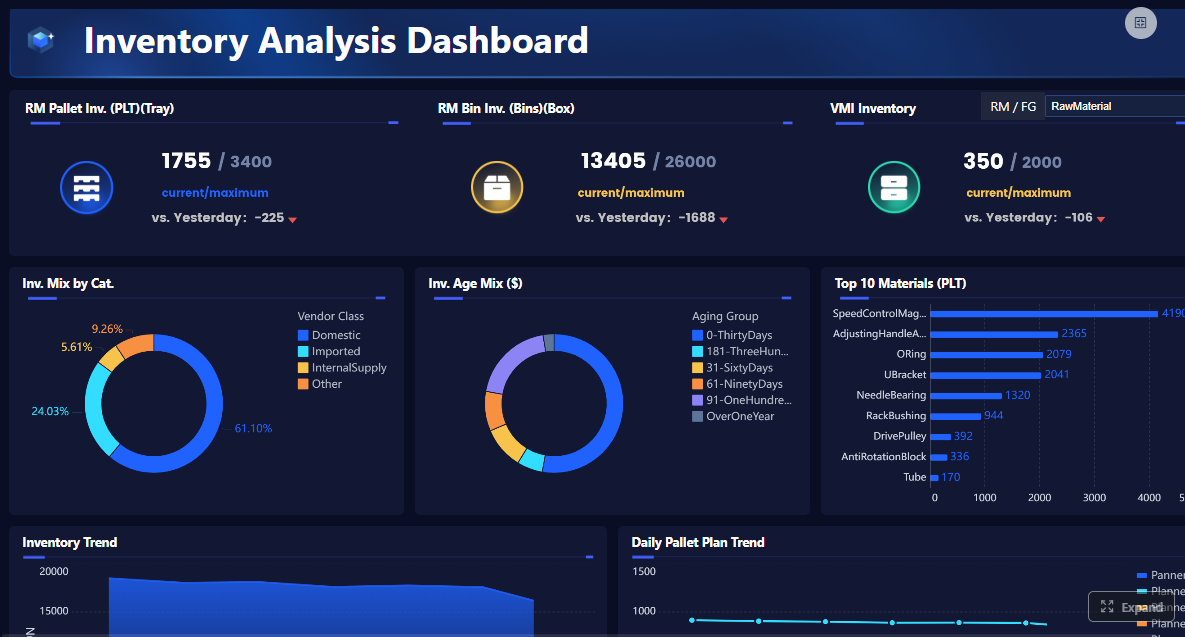Click the VMI Inventory heading
Viewport: 1185px width, 637px height.
pyautogui.click(x=873, y=108)
